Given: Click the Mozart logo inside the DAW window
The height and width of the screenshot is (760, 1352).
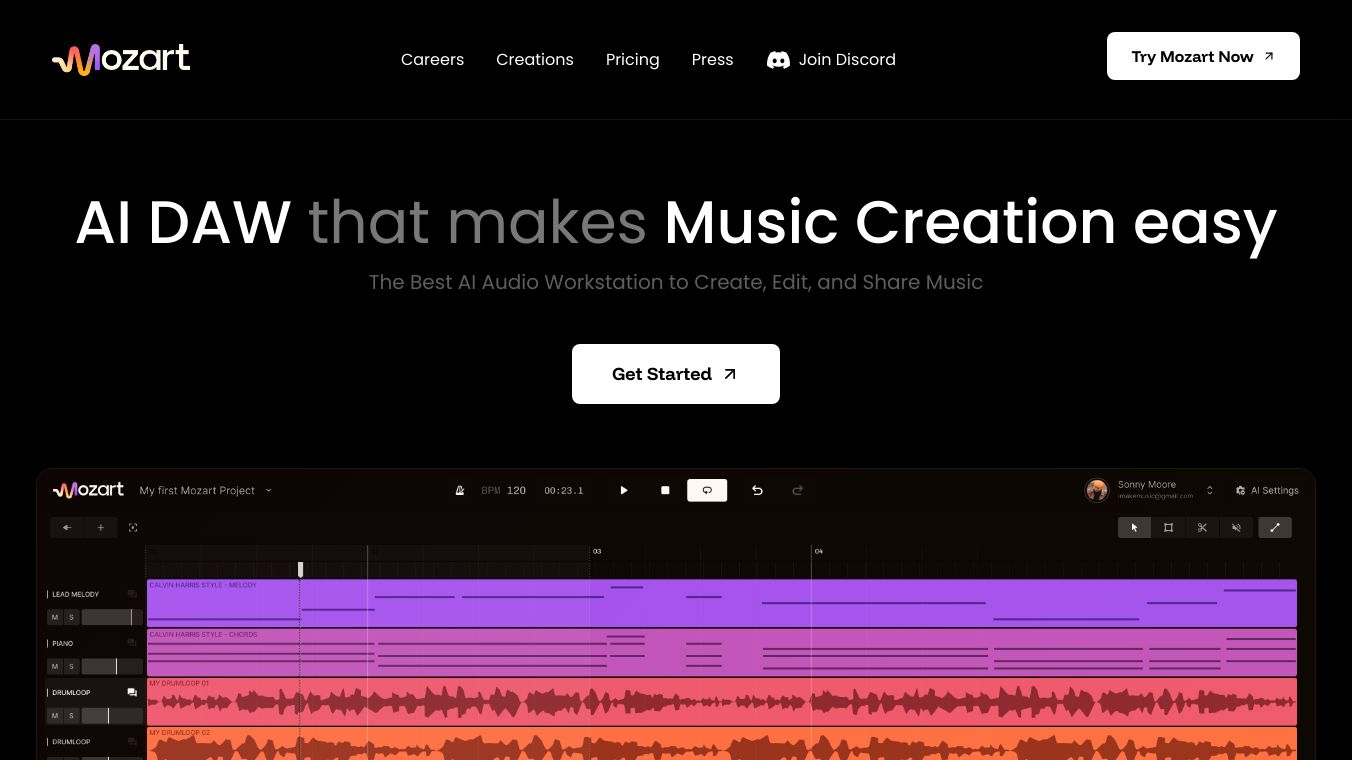Looking at the screenshot, I should (88, 490).
